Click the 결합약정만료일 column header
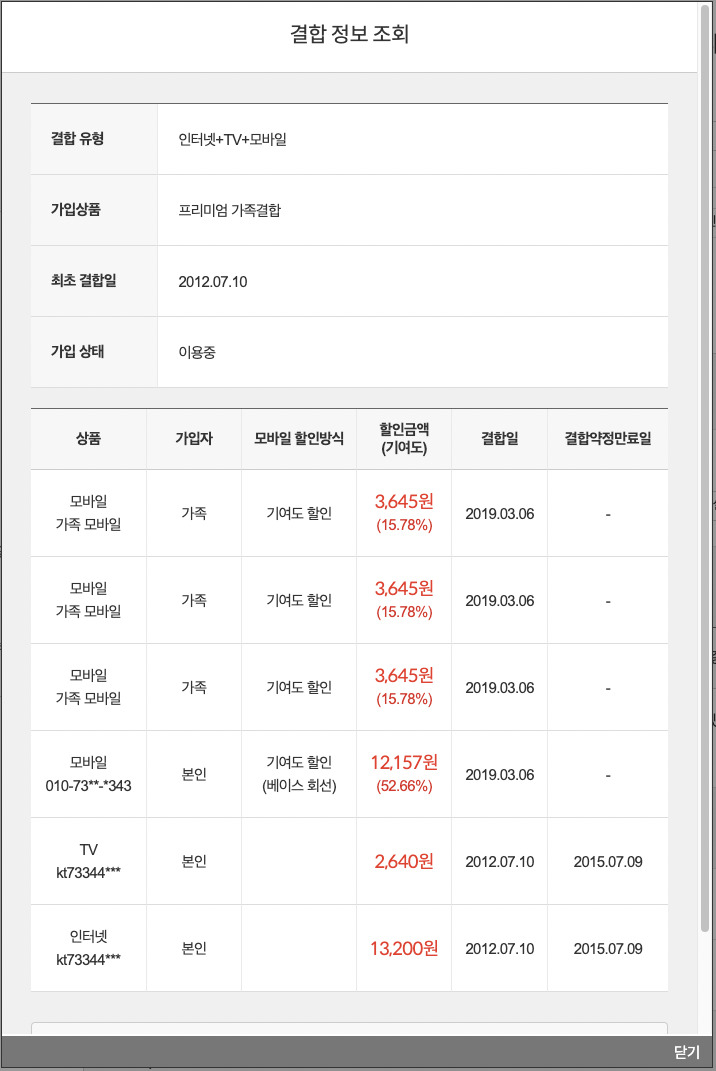This screenshot has height=1071, width=716. point(607,438)
